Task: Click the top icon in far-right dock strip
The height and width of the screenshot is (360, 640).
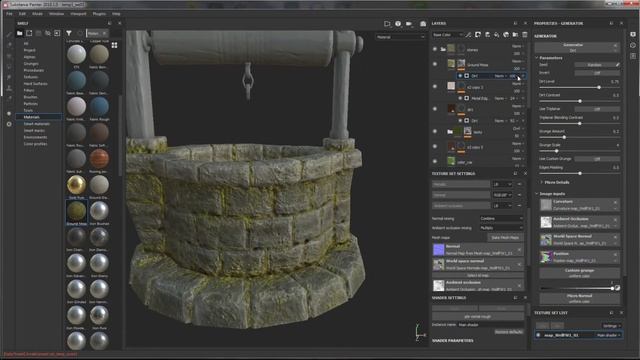Action: pyautogui.click(x=633, y=34)
